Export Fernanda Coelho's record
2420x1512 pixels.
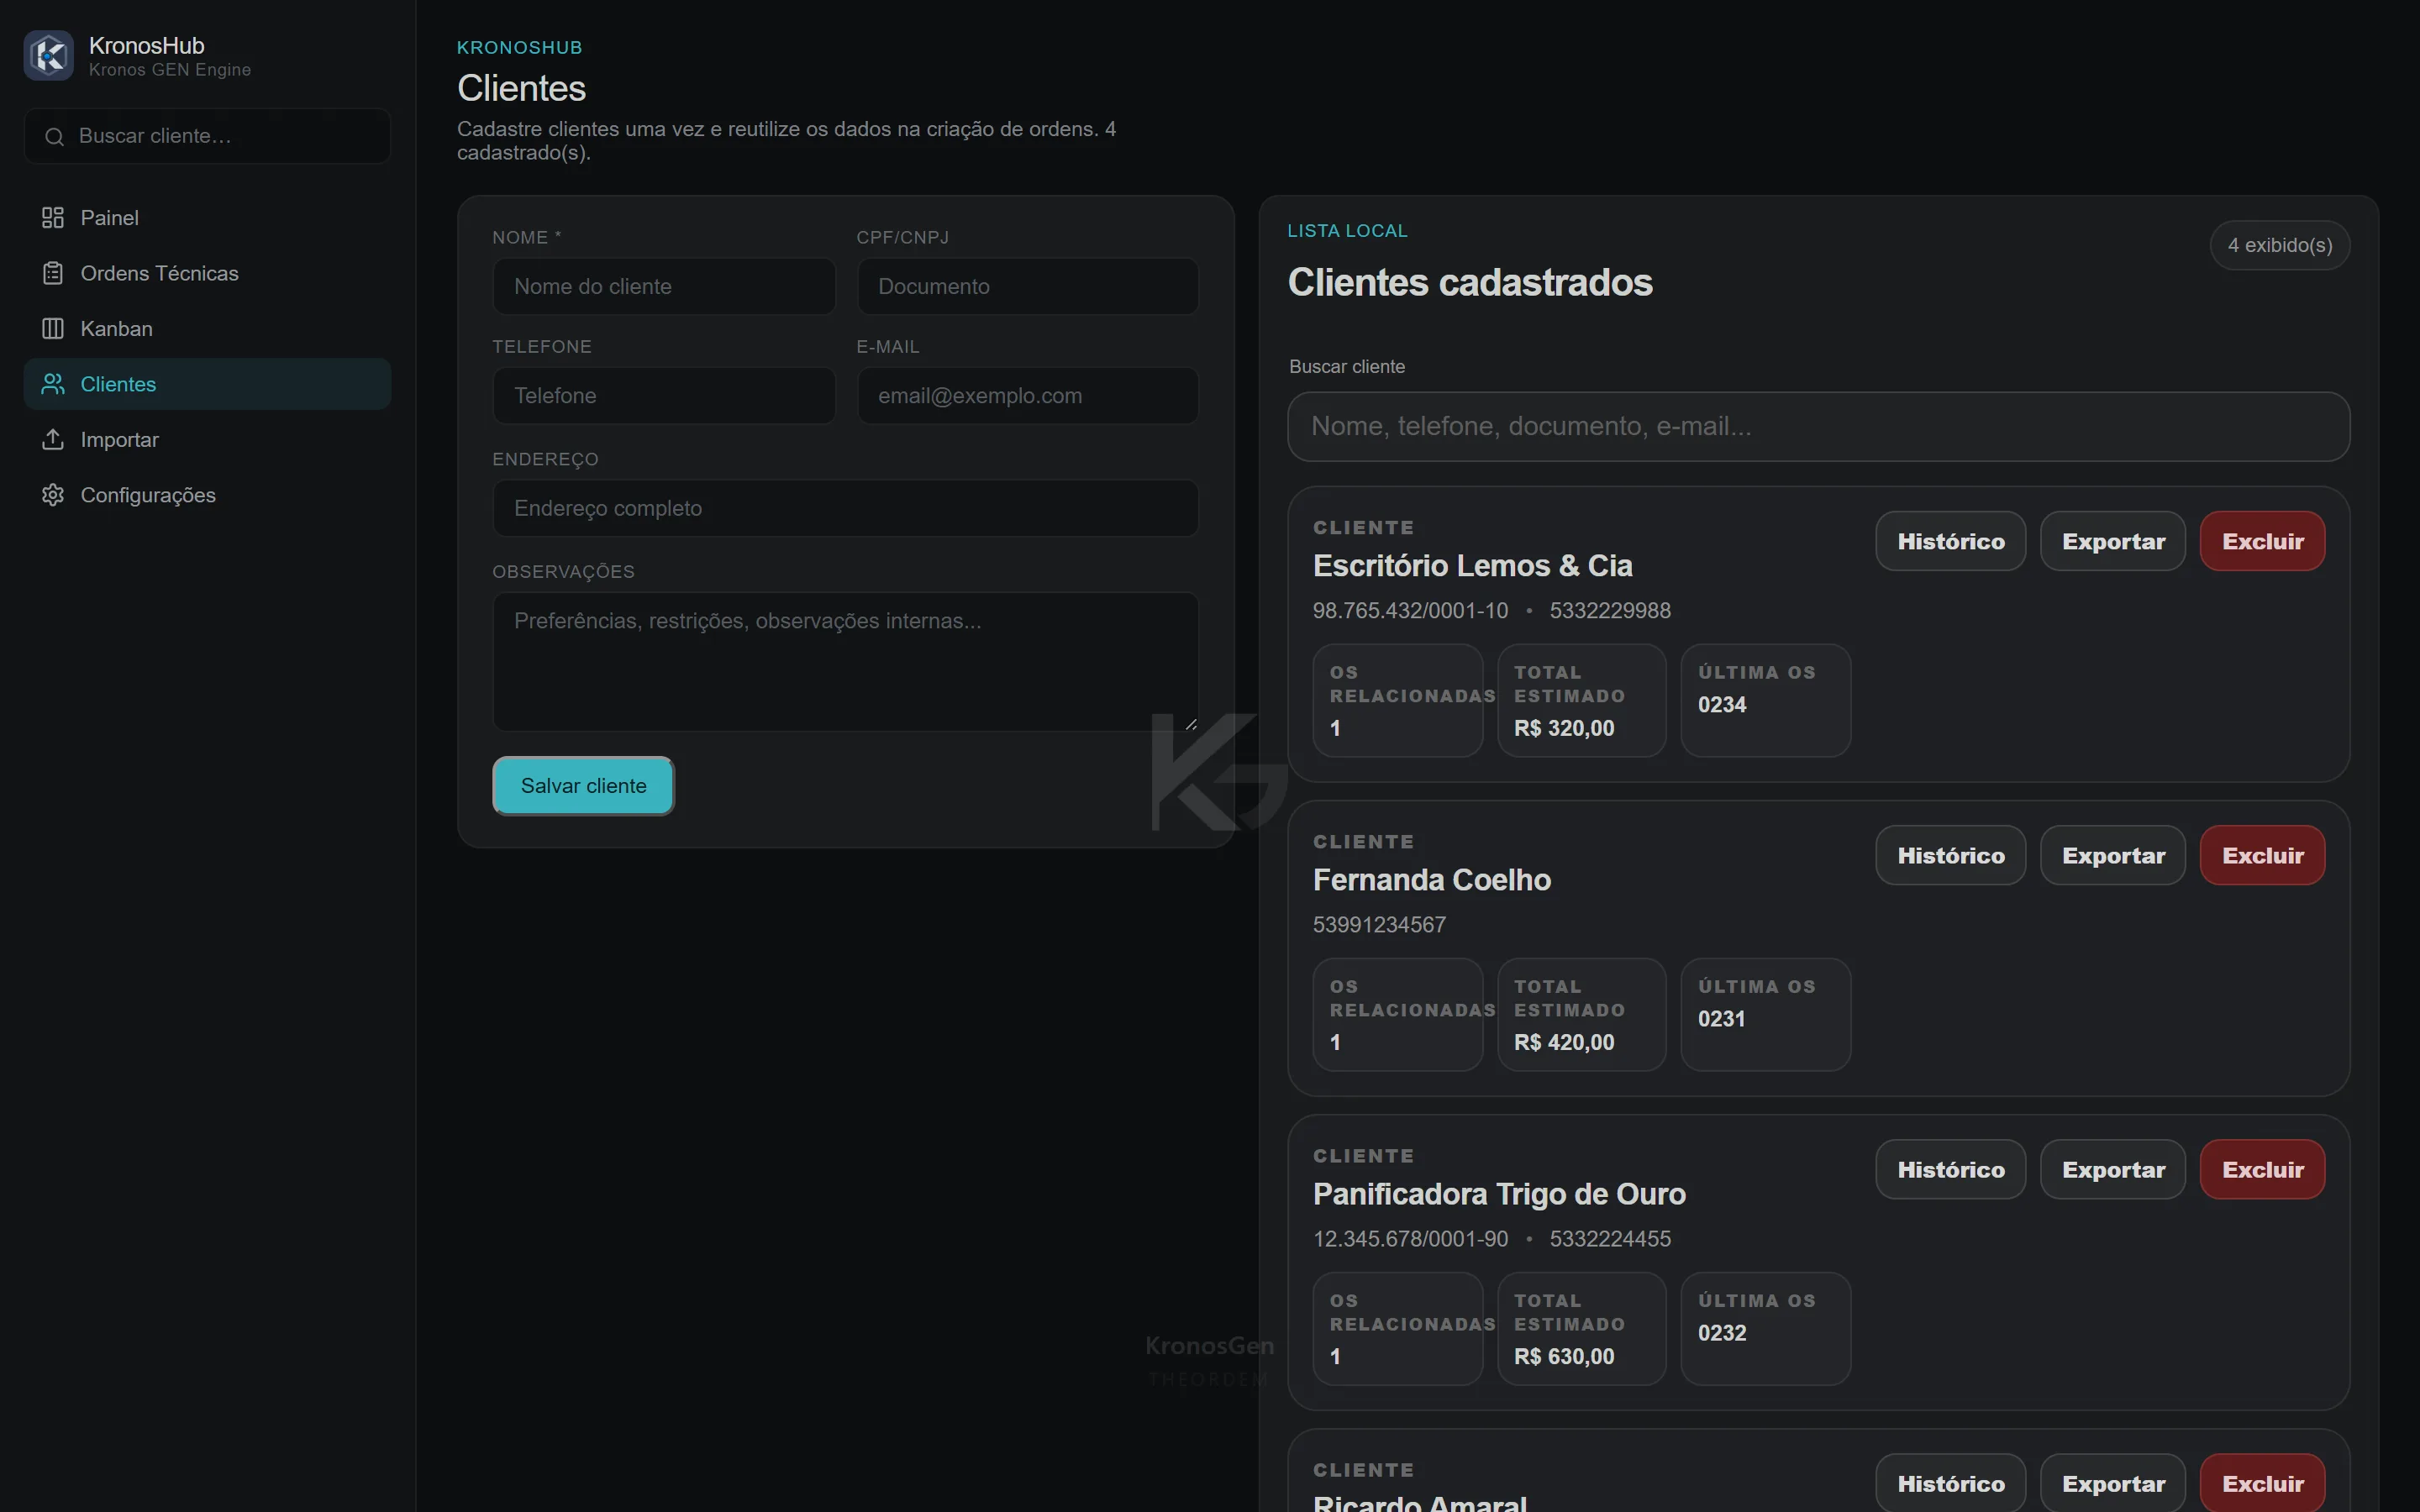pos(2113,855)
